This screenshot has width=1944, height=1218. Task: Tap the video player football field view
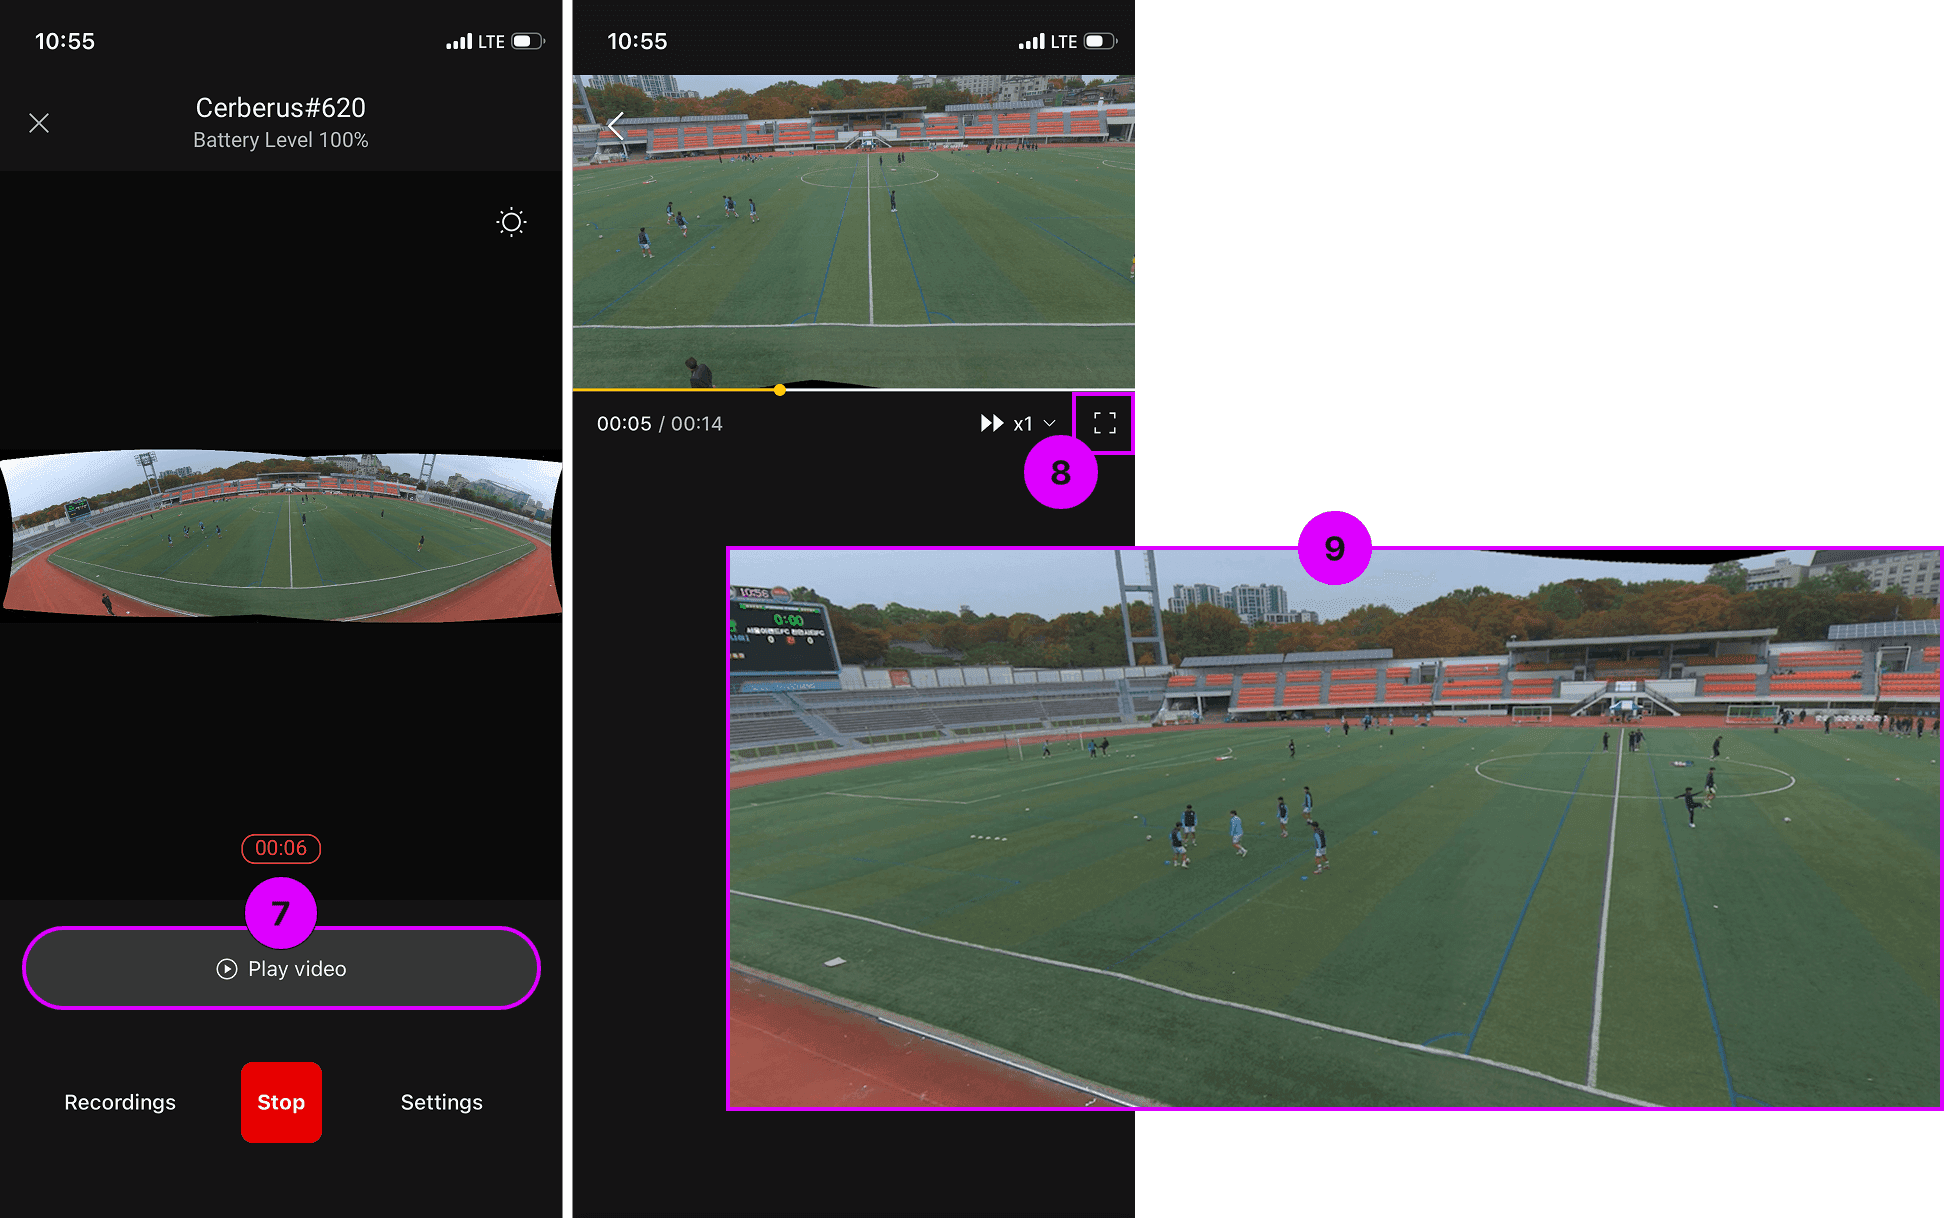853,230
